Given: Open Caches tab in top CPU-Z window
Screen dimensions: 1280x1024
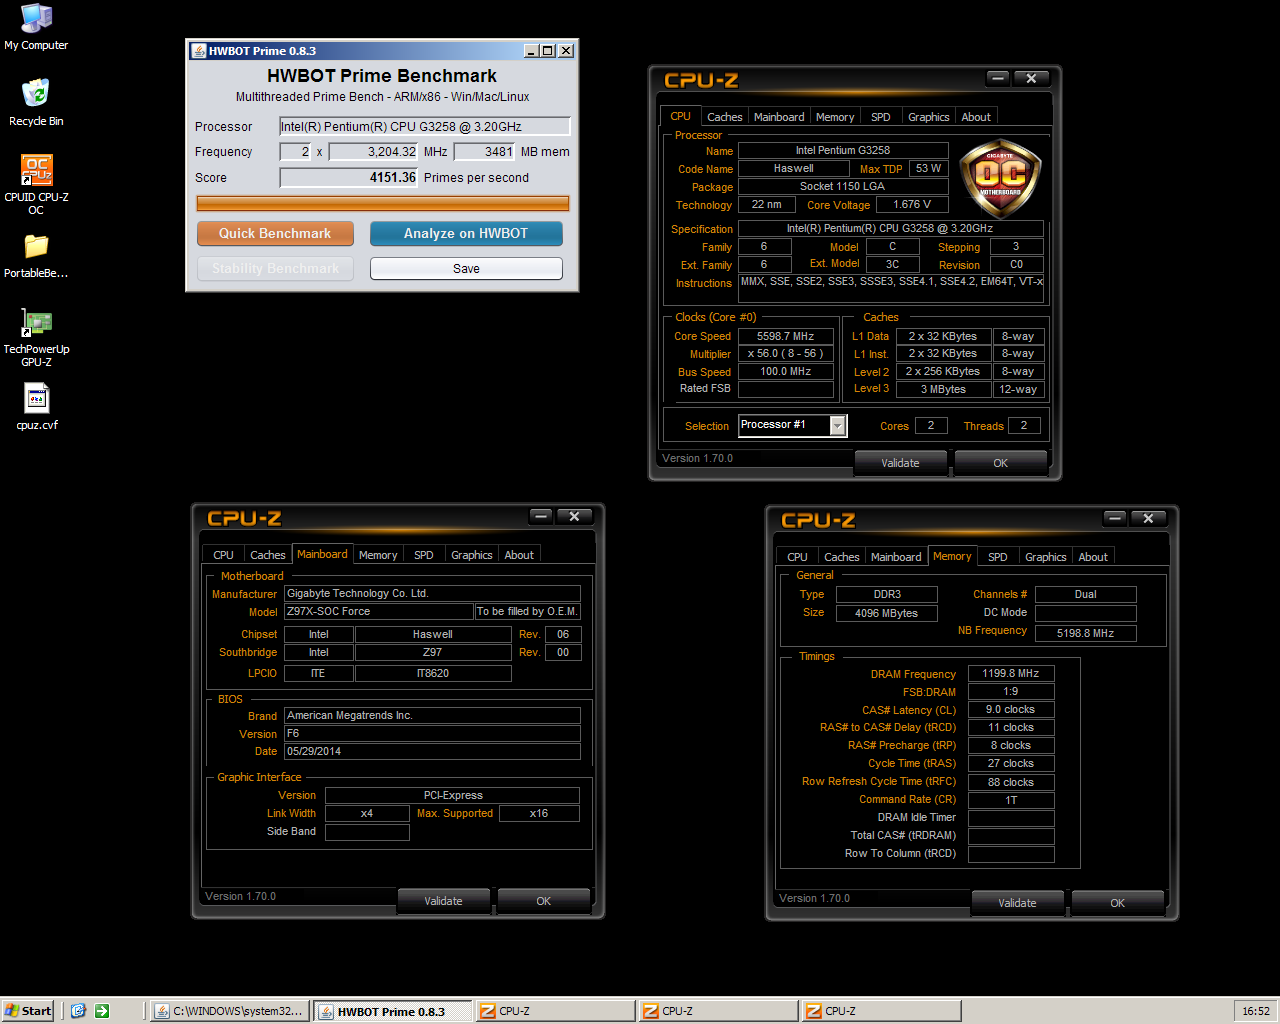Looking at the screenshot, I should 725,117.
